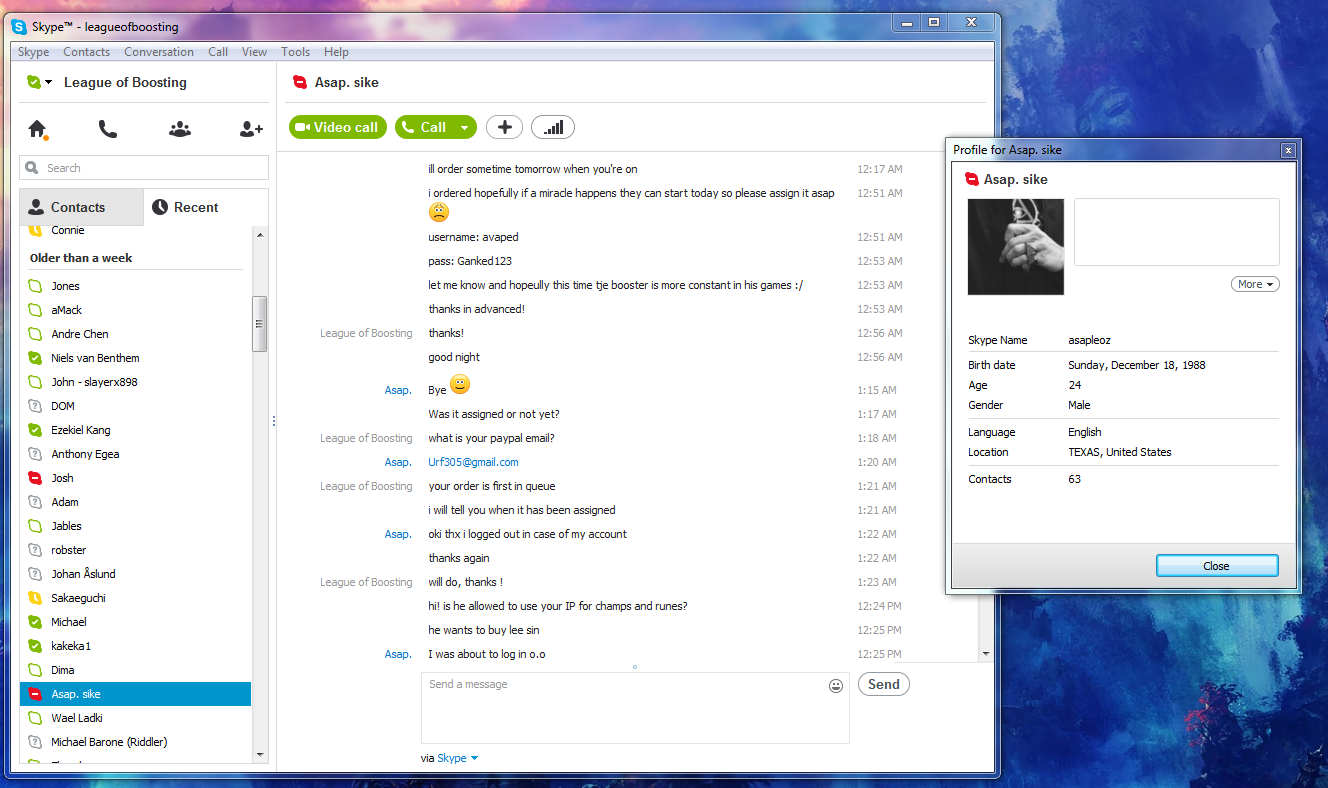Click the contact list scroll up arrow
The height and width of the screenshot is (788, 1328).
coord(260,235)
